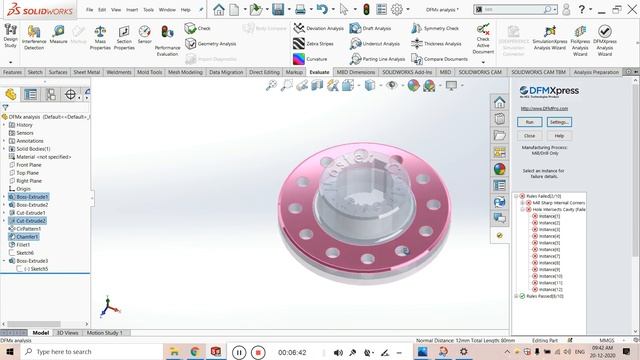Open the Options gear icon
Viewport: 640px width, 360px height.
[396, 9]
